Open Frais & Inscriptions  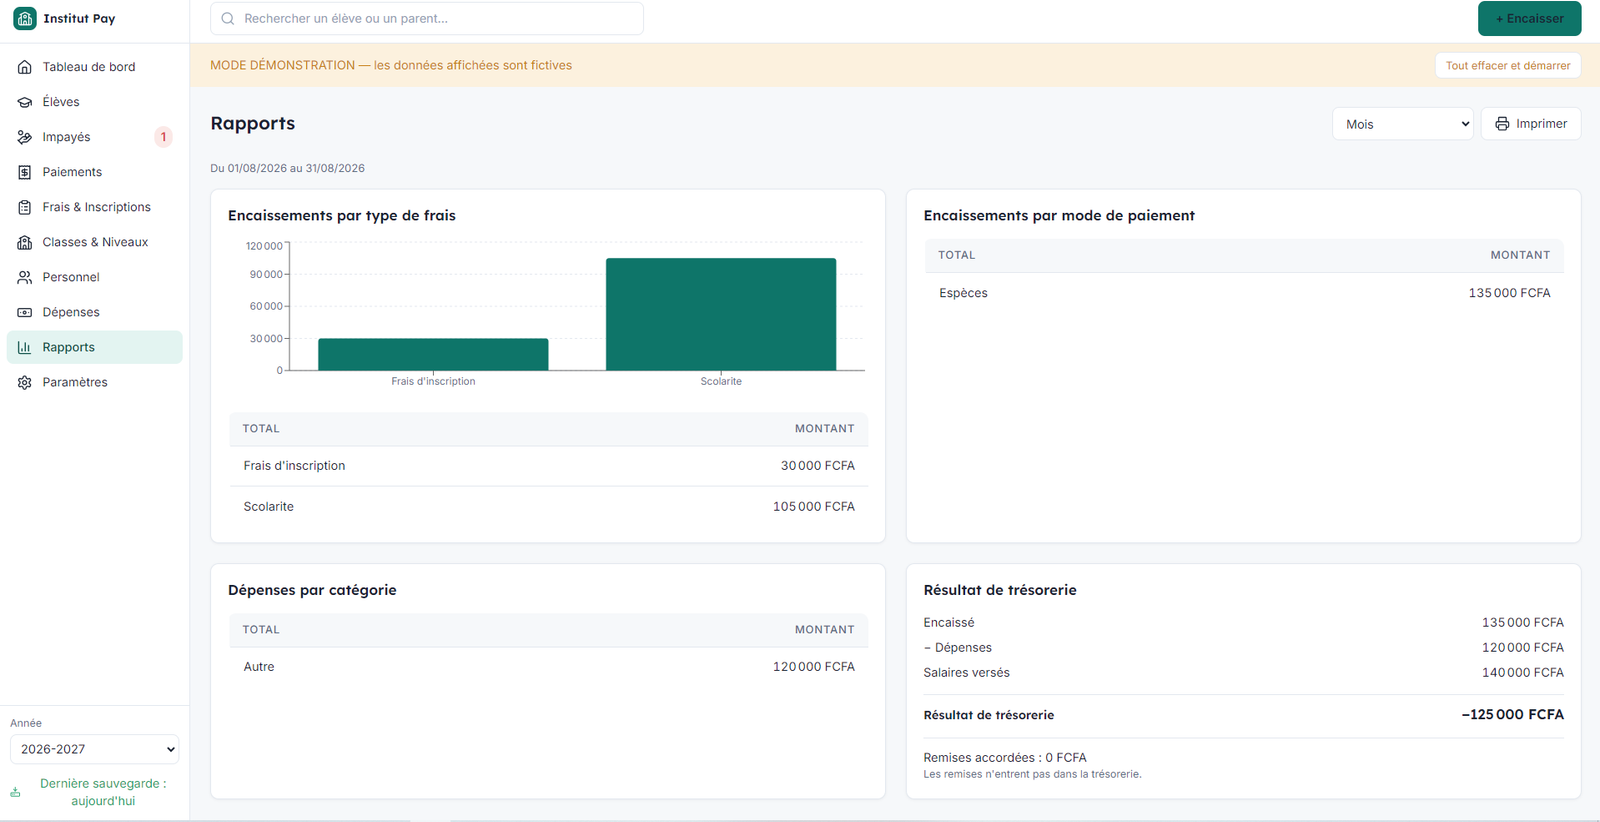coord(95,207)
